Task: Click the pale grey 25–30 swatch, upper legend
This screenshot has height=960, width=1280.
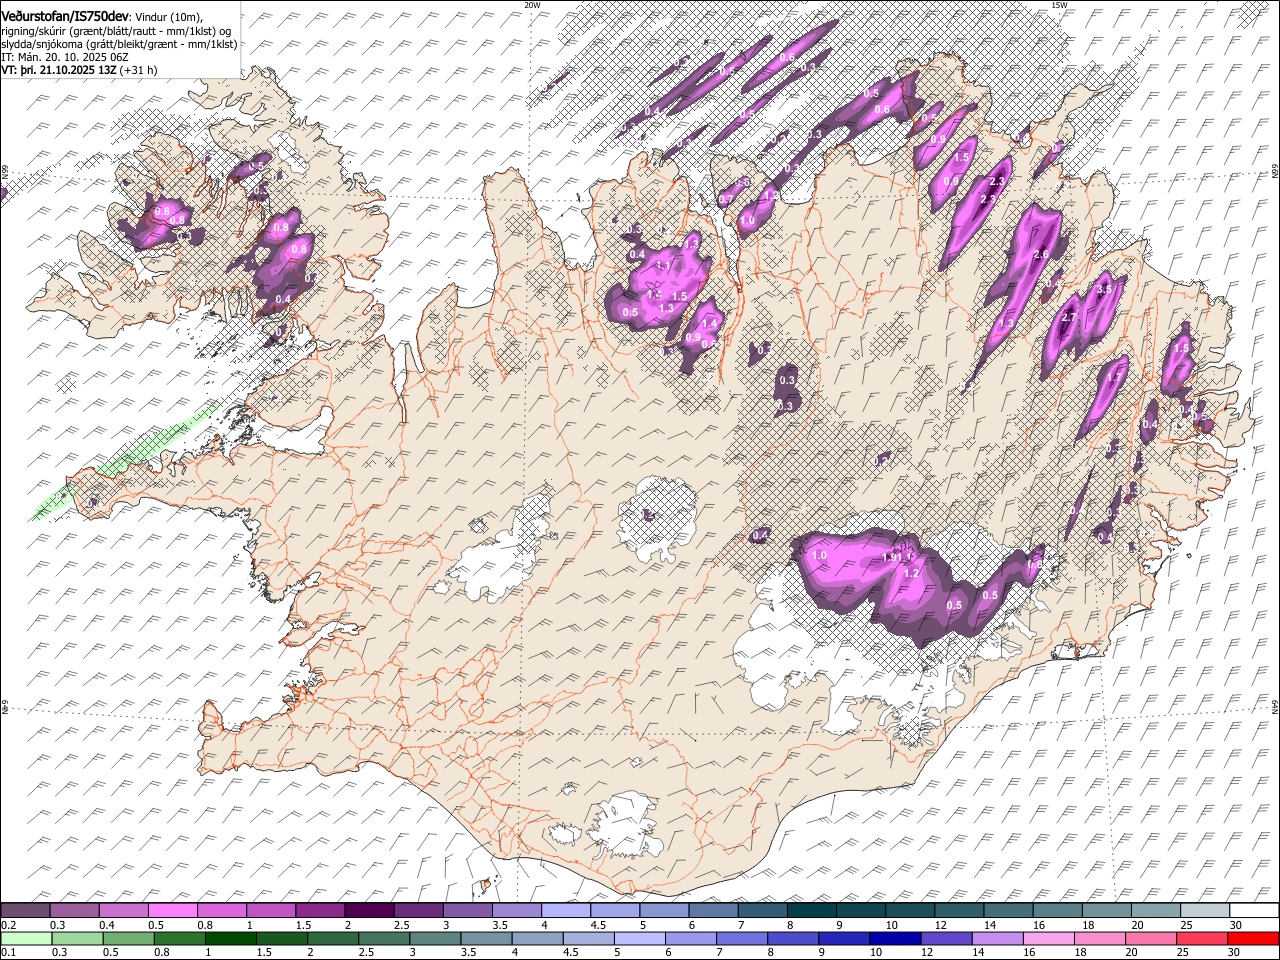Action: [1205, 911]
